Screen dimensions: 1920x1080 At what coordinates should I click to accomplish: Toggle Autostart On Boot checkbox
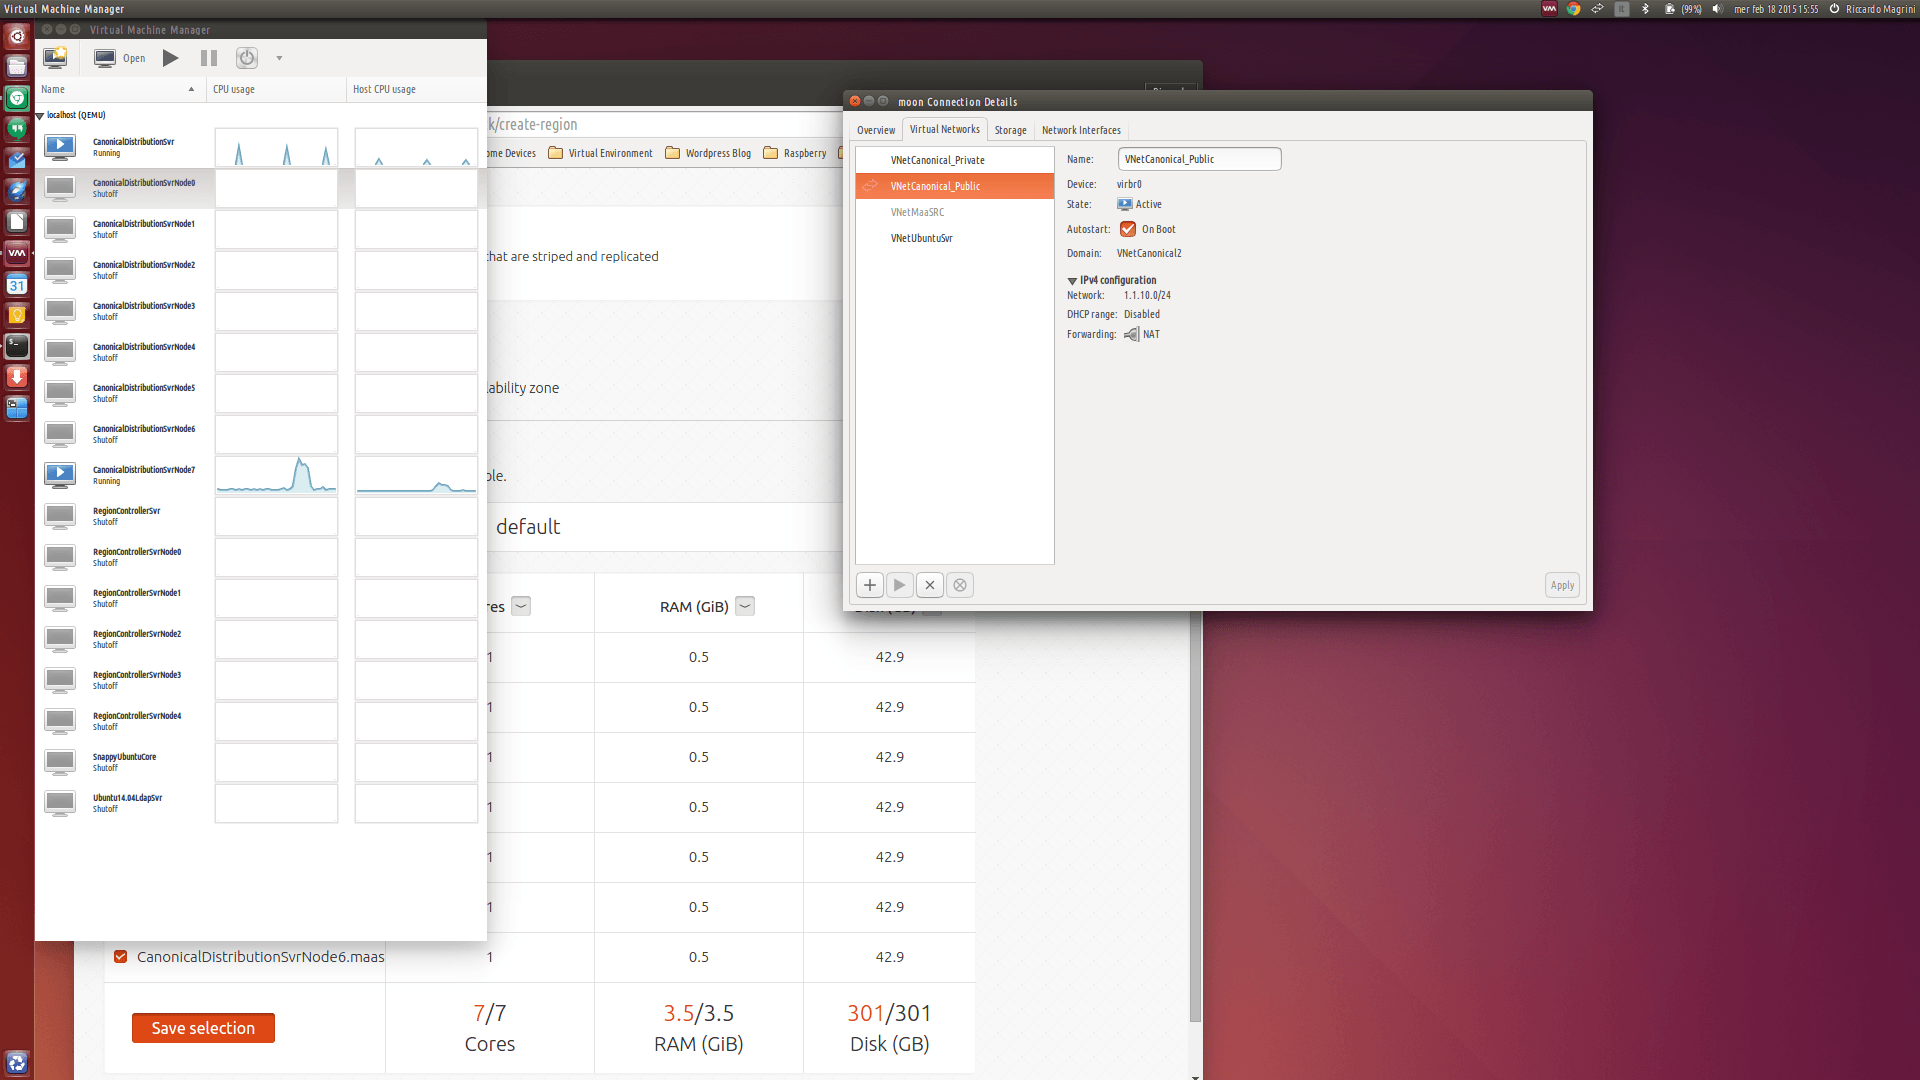[x=1126, y=228]
